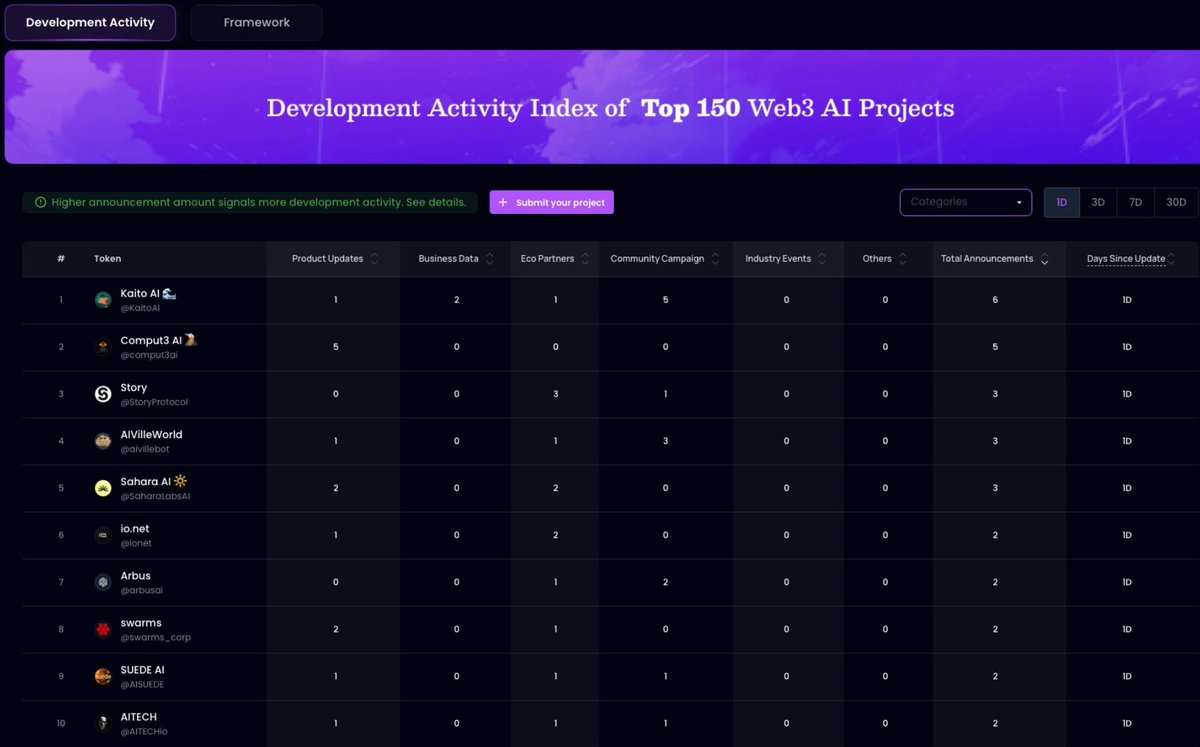Click the AITECH token name
This screenshot has width=1200, height=747.
click(x=138, y=717)
